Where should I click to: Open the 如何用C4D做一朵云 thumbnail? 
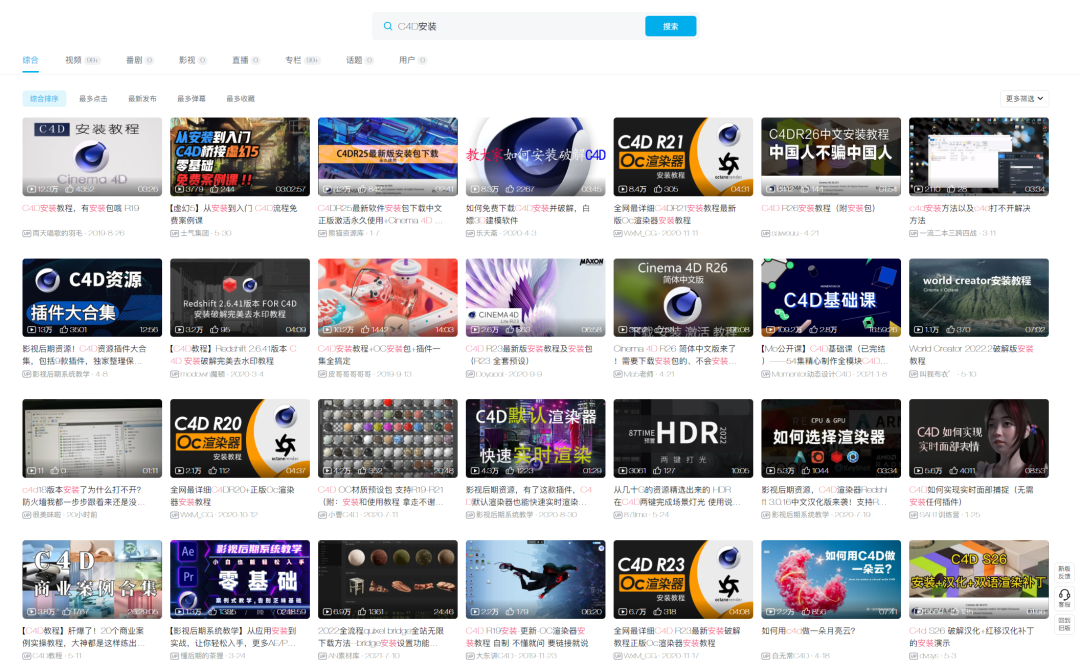831,579
